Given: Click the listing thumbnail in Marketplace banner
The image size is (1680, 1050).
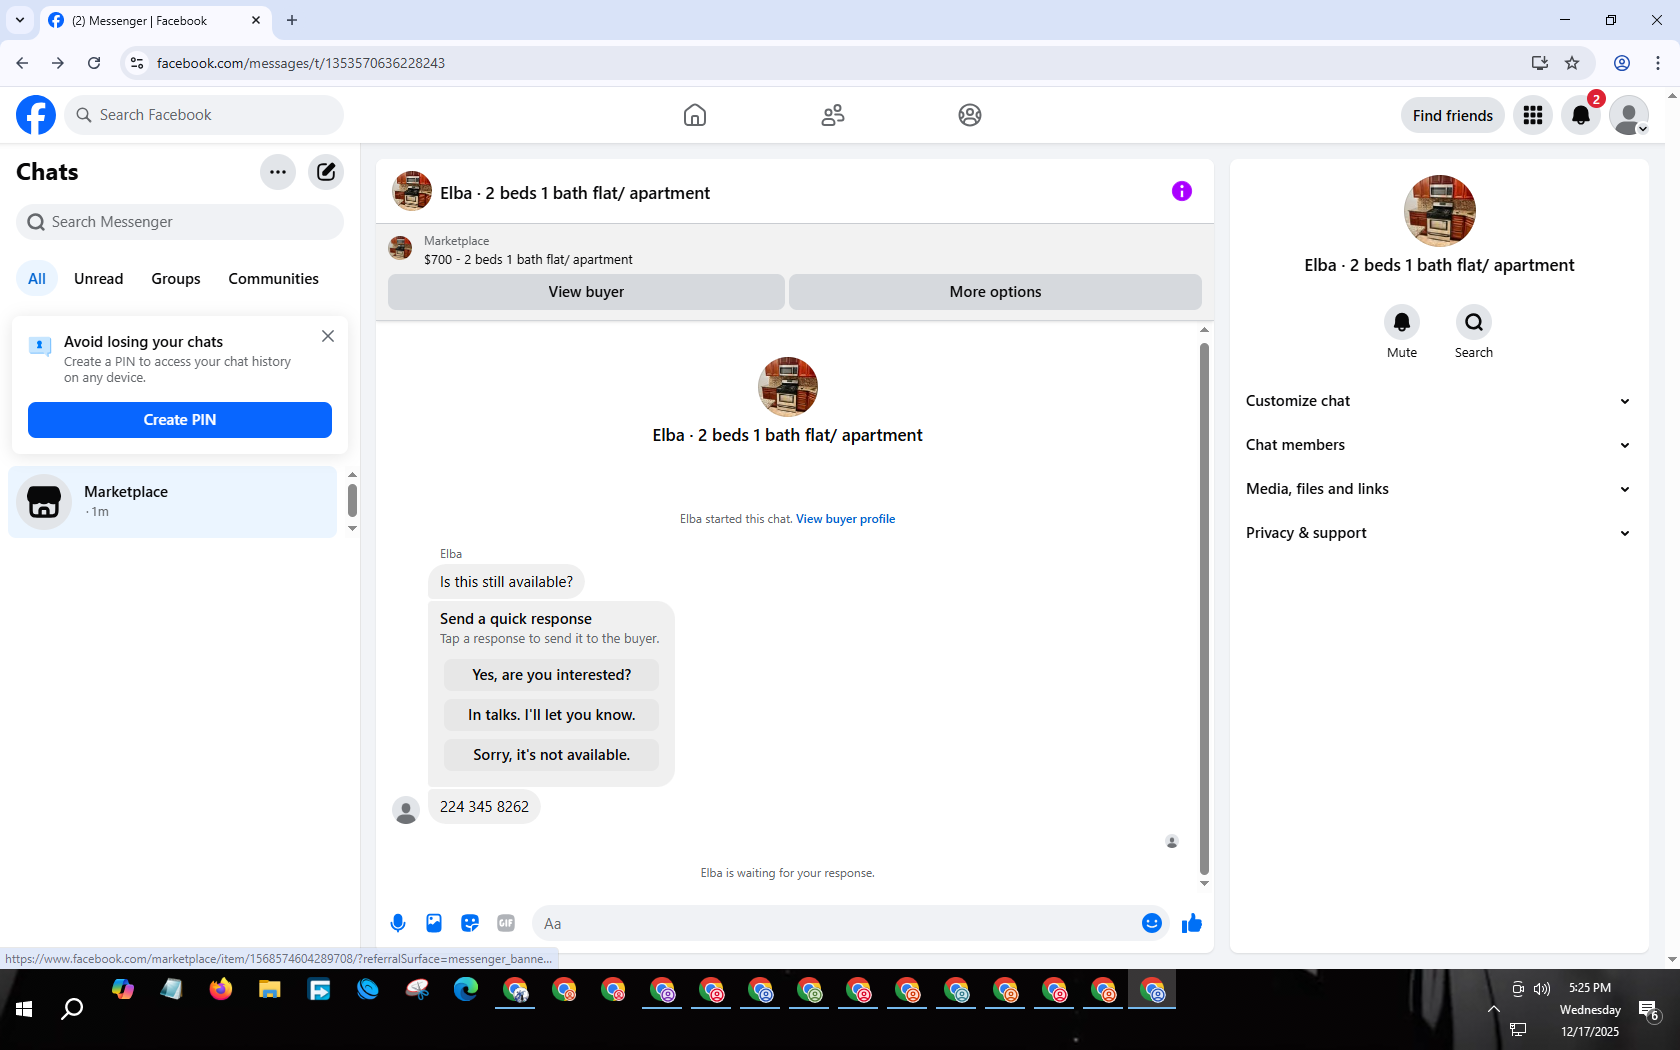Looking at the screenshot, I should (400, 248).
